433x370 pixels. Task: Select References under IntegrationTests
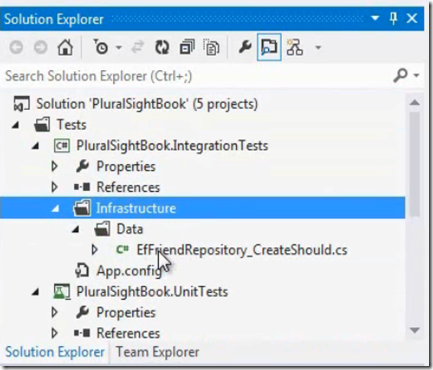pyautogui.click(x=128, y=187)
